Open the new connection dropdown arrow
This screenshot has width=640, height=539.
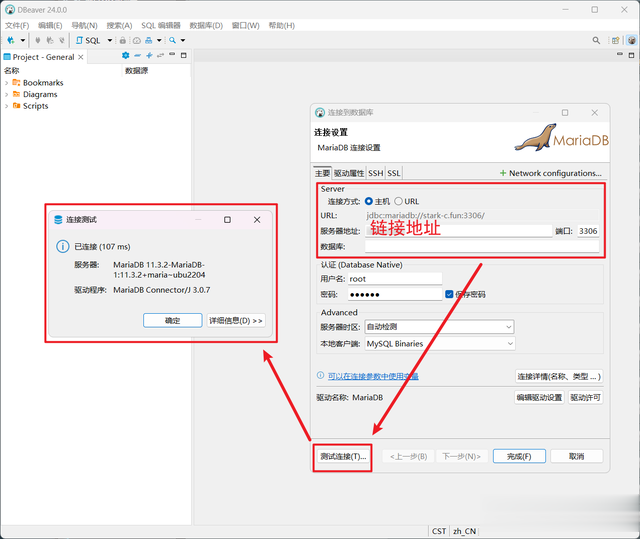23,40
